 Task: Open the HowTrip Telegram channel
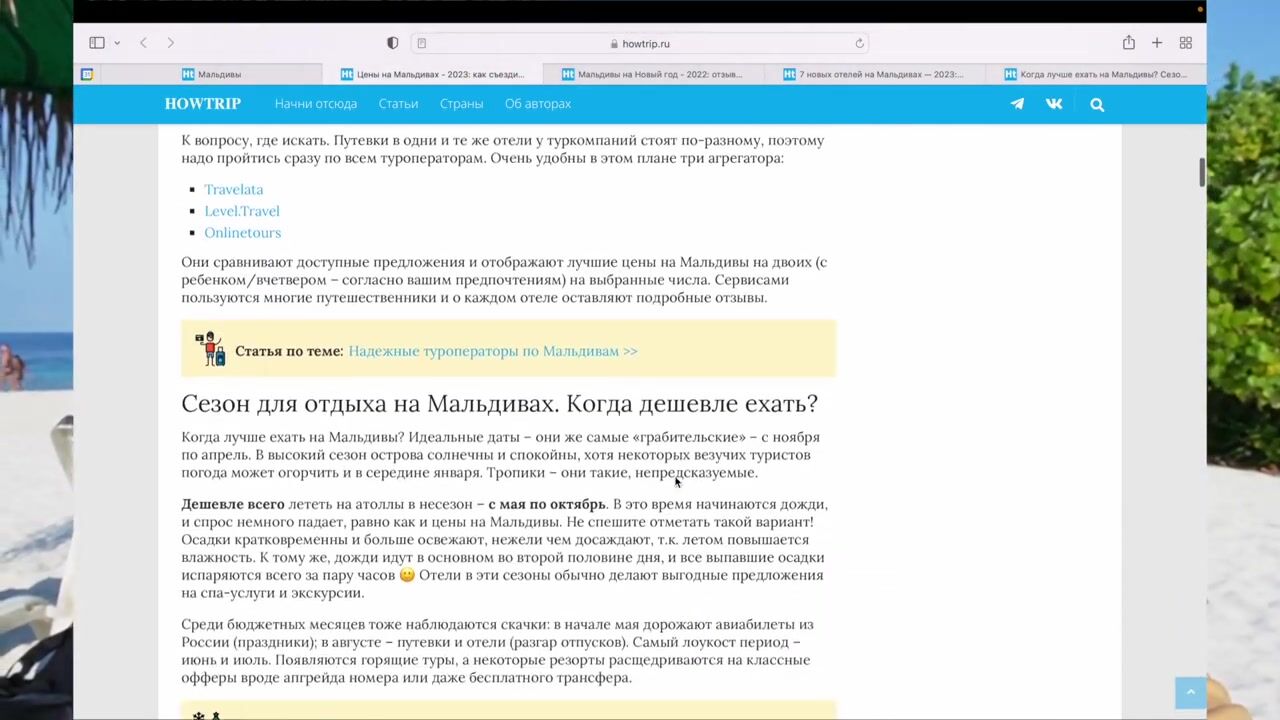point(1017,104)
